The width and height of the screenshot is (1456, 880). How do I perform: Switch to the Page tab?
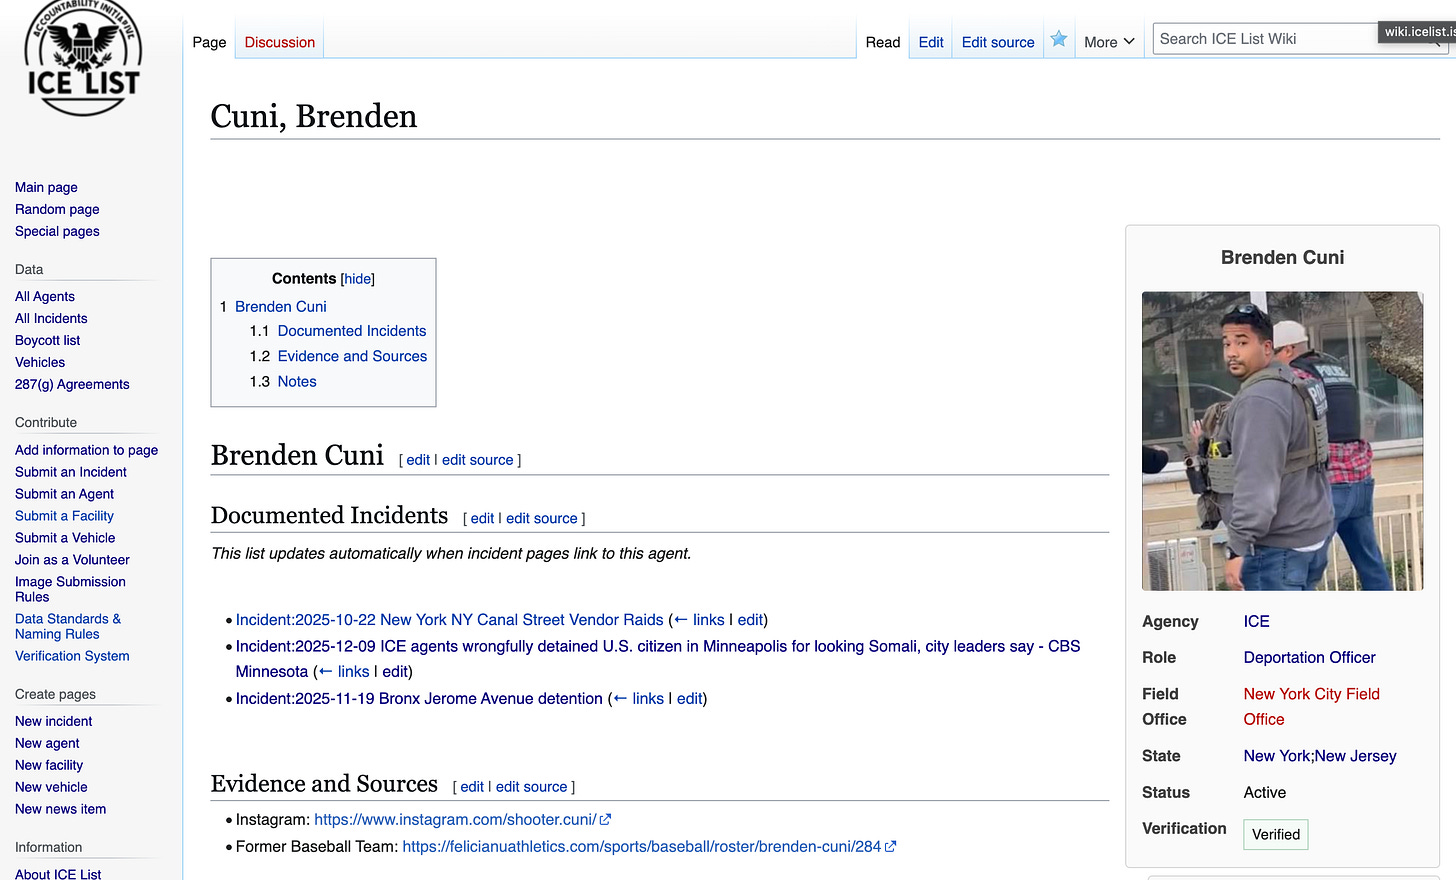[209, 42]
